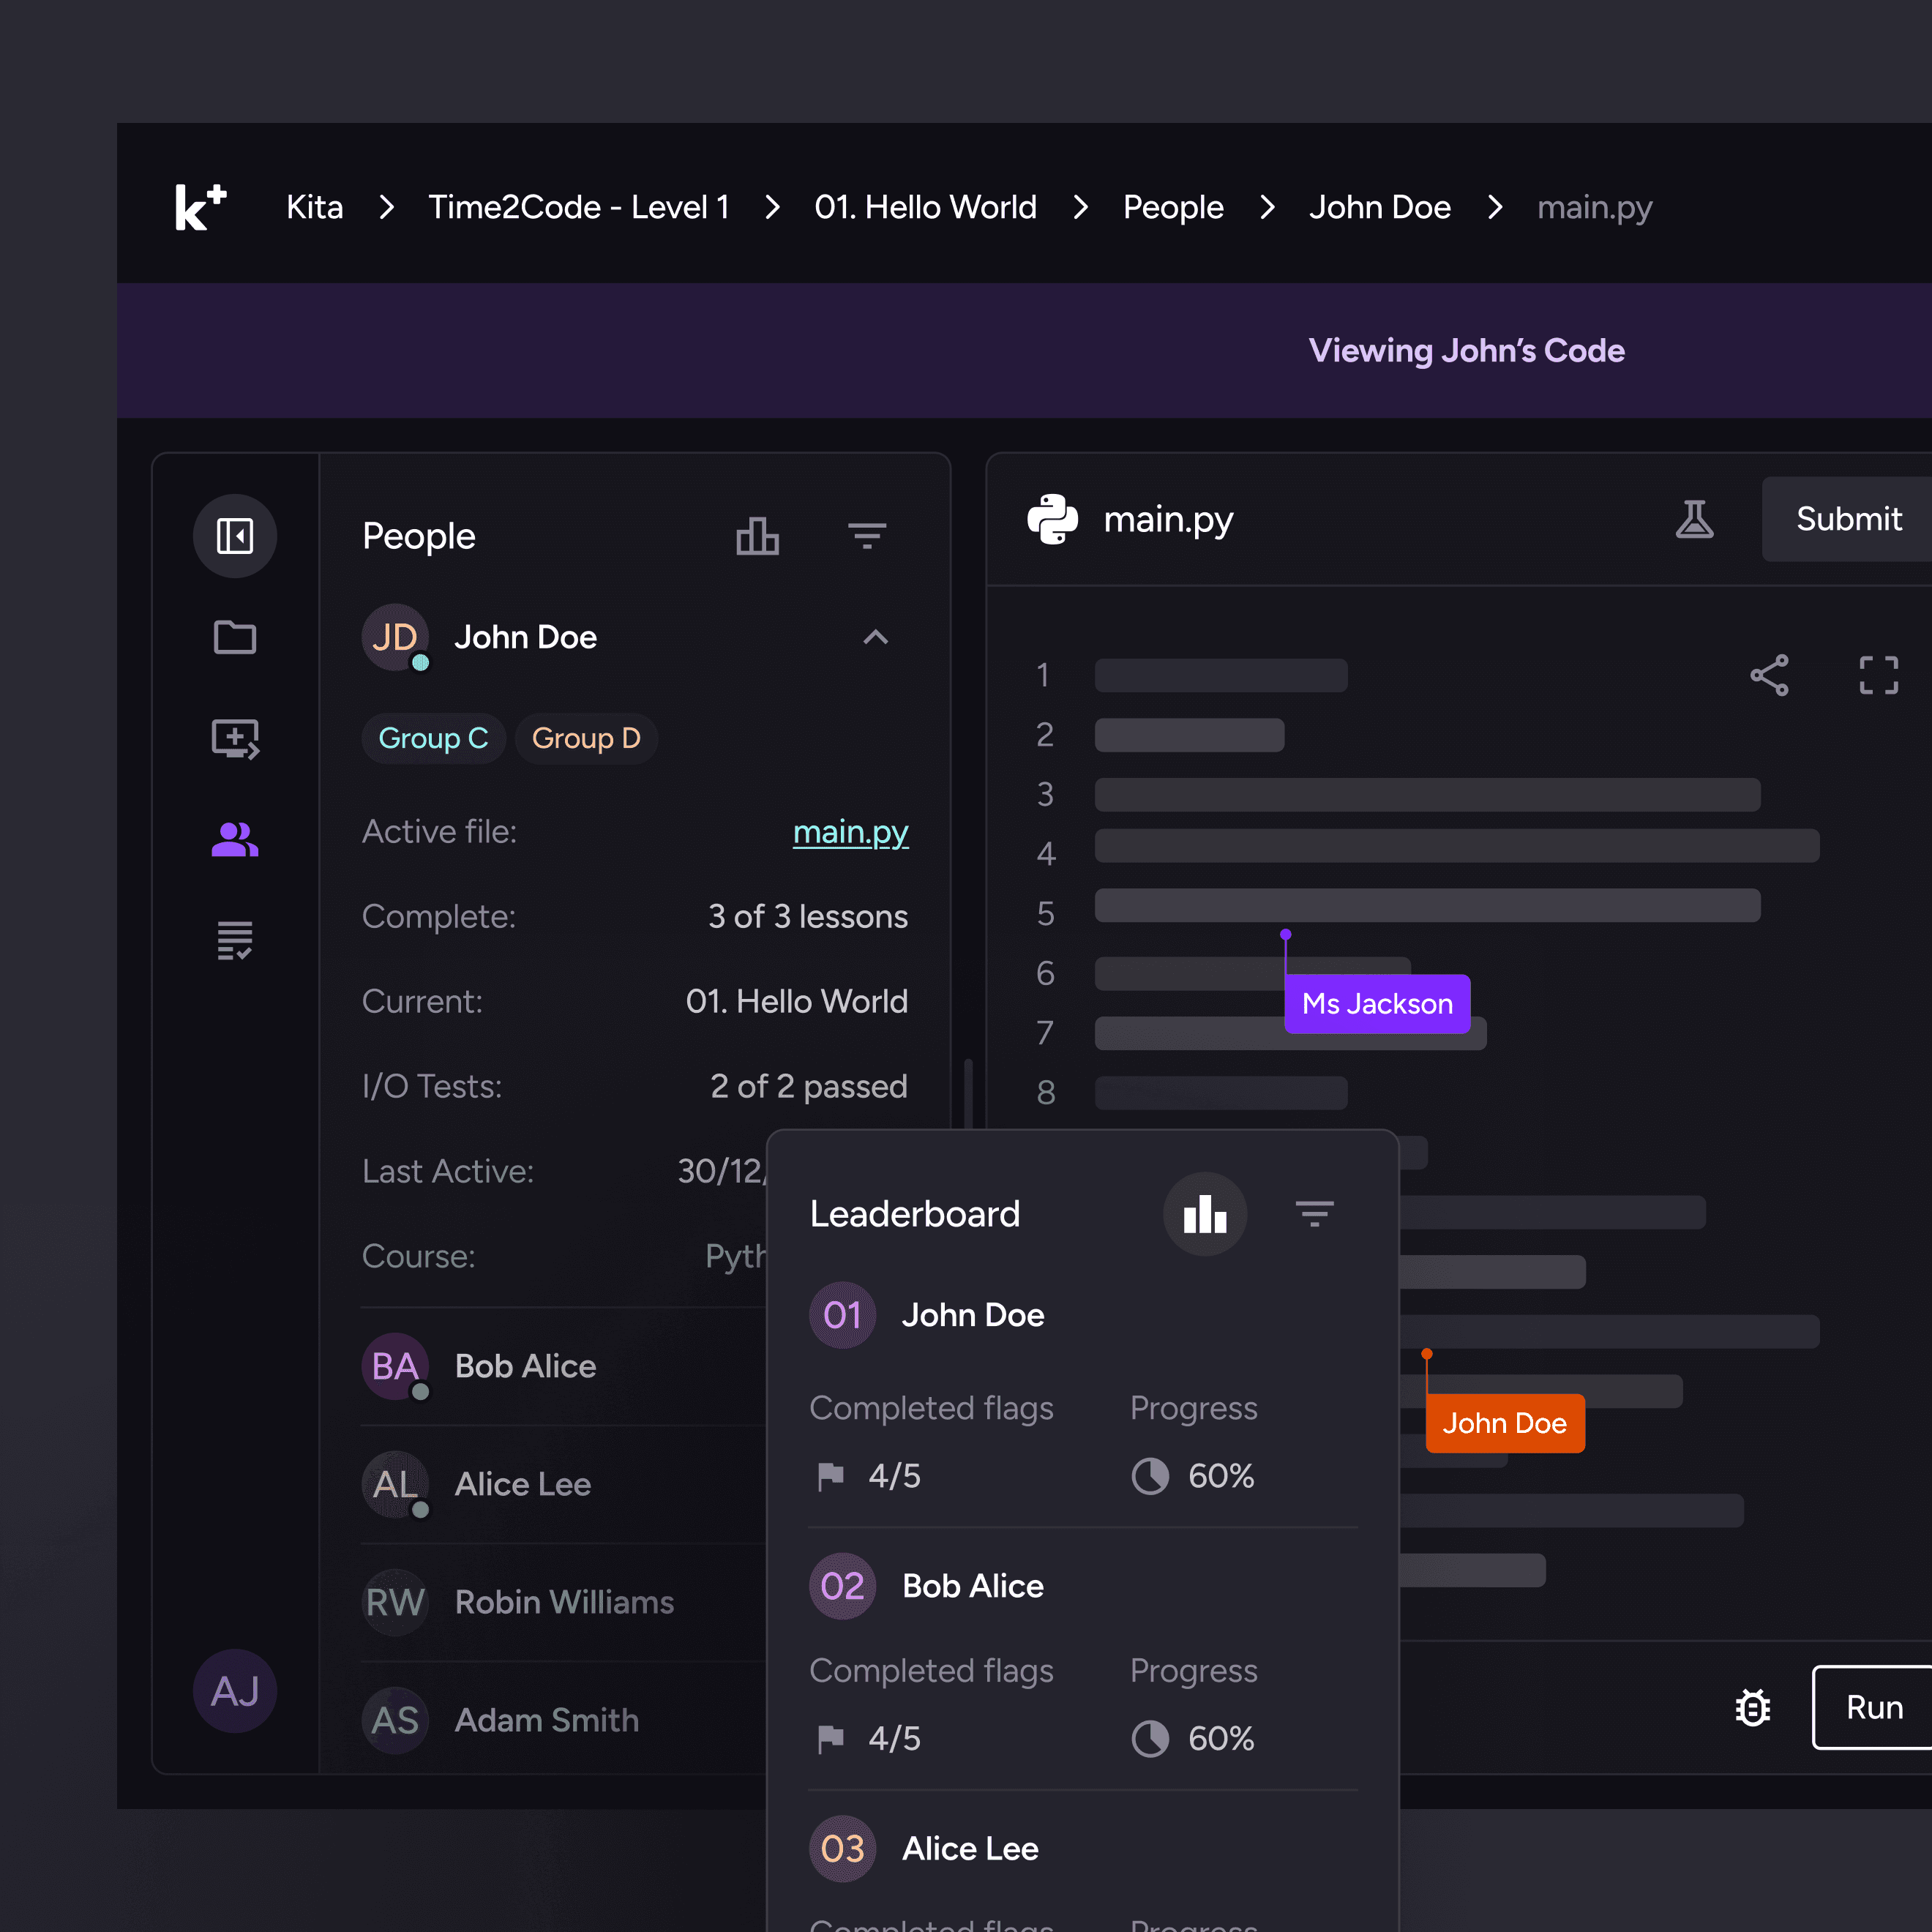The height and width of the screenshot is (1932, 1932).
Task: Go to Time2Code - Level 1 breadcrumb
Action: (578, 207)
